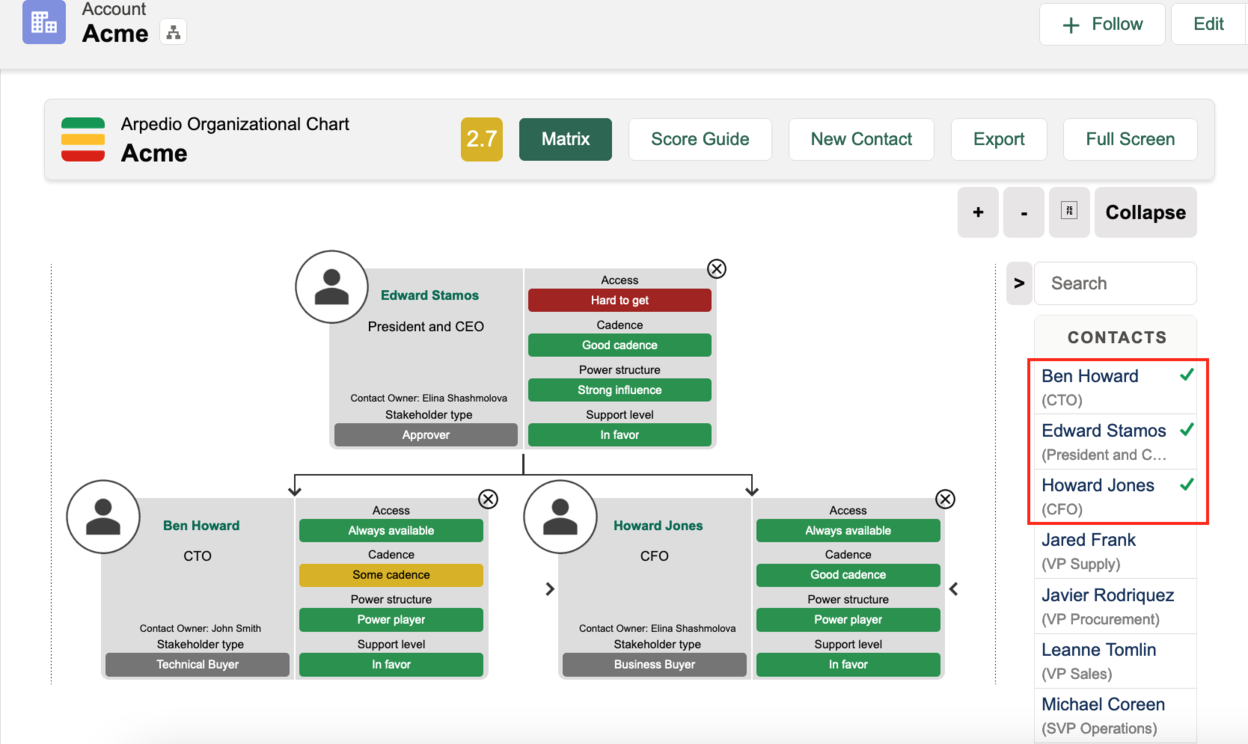
Task: Zoom in with the plus button
Action: pyautogui.click(x=978, y=212)
